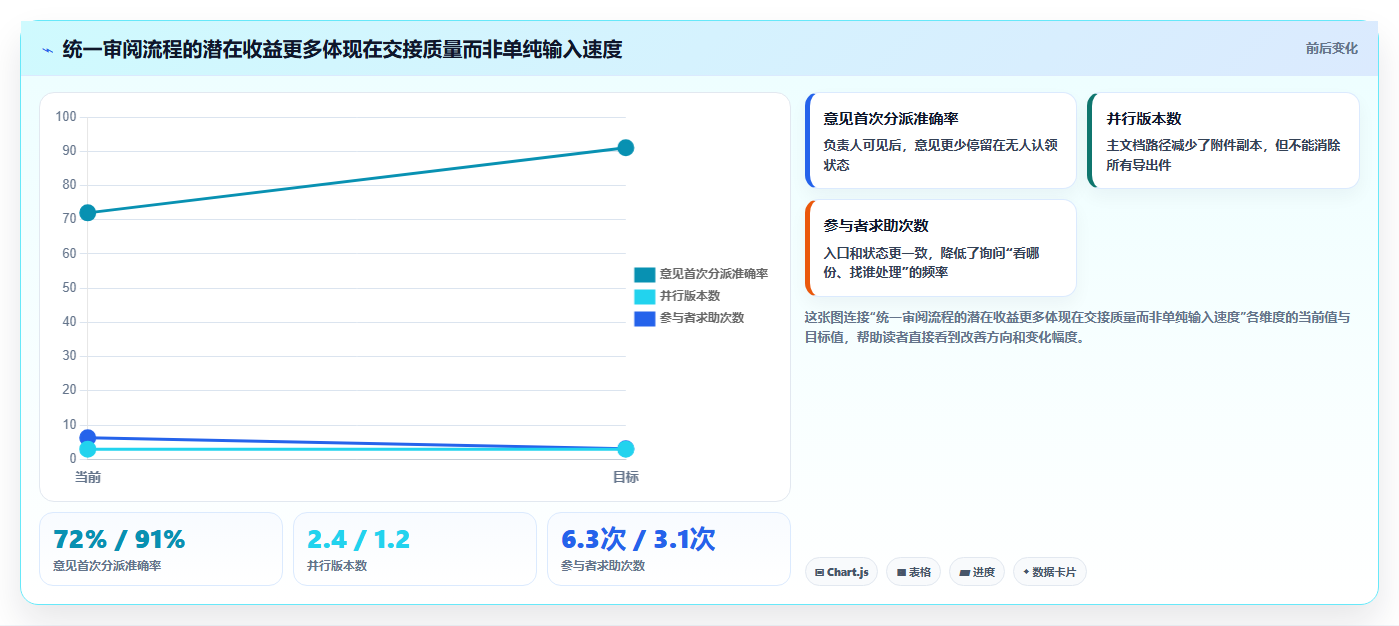
Task: Click the 进度 tag
Action: coord(977,572)
